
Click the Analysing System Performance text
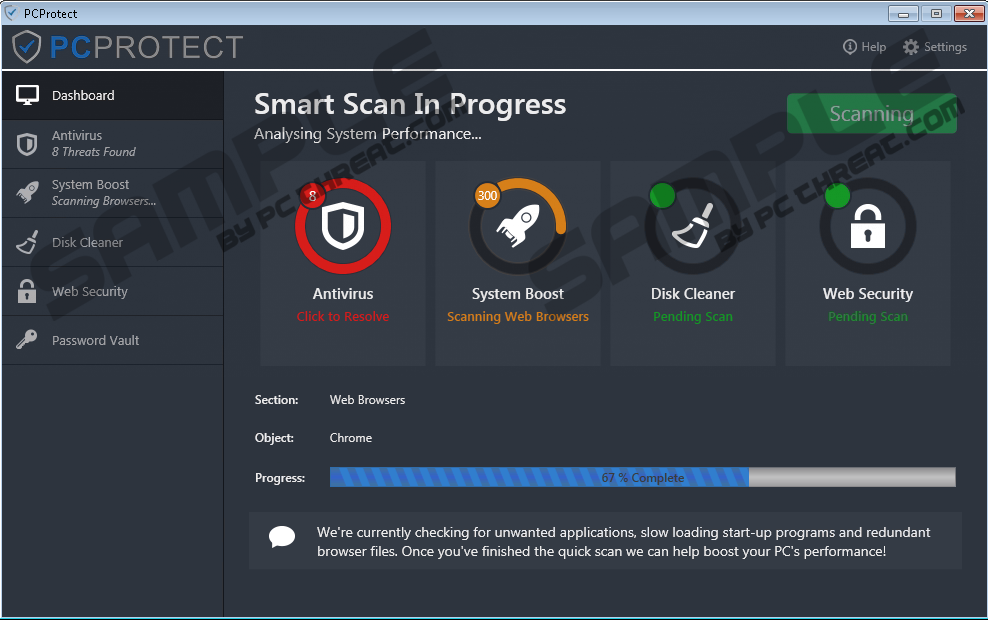click(367, 134)
